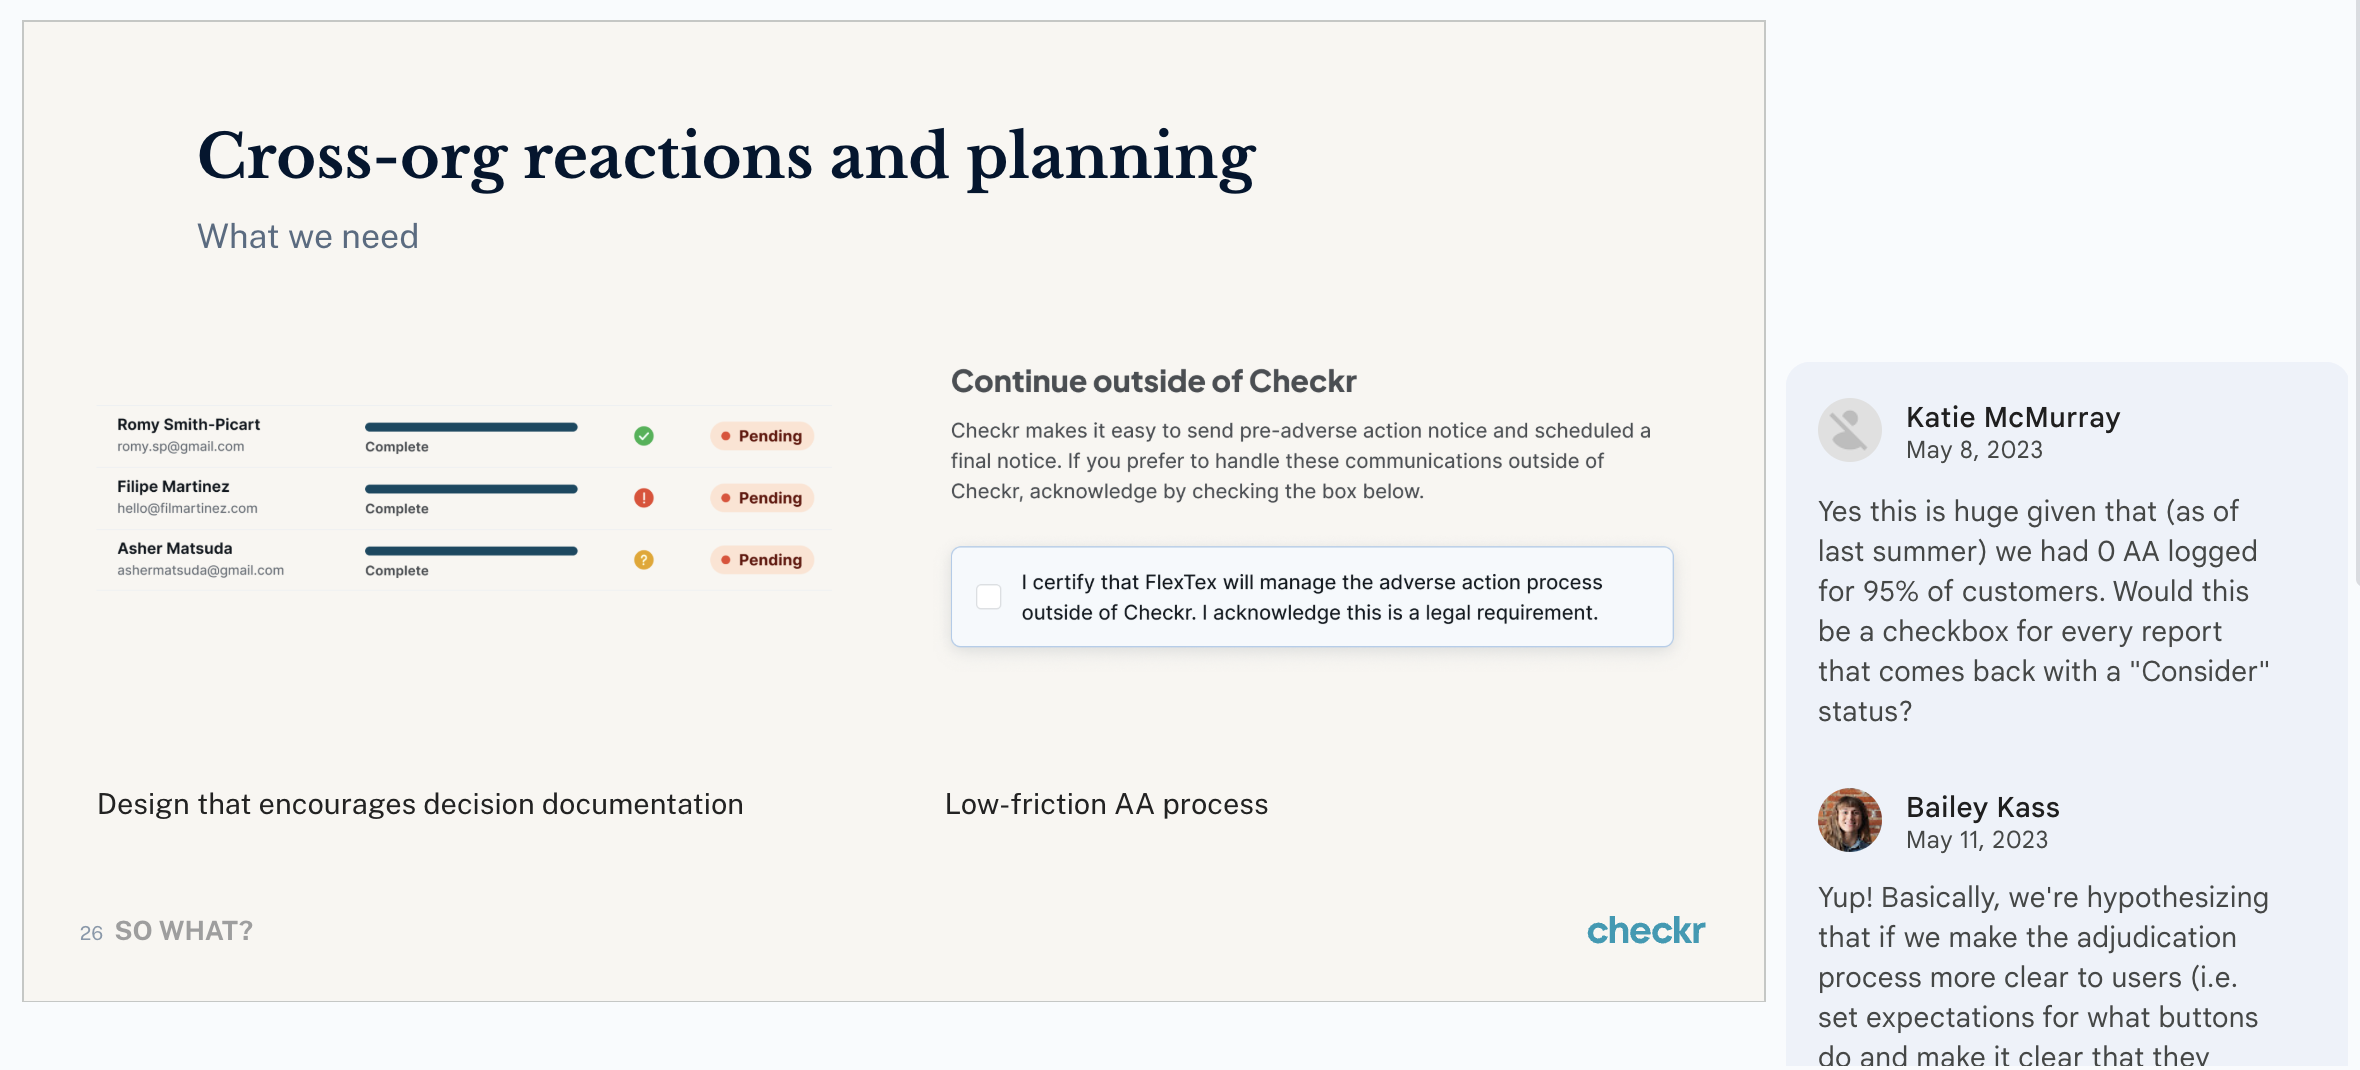Check the FlexTex adverse action certification checkbox
Screen dimensions: 2360x1070
tap(989, 597)
